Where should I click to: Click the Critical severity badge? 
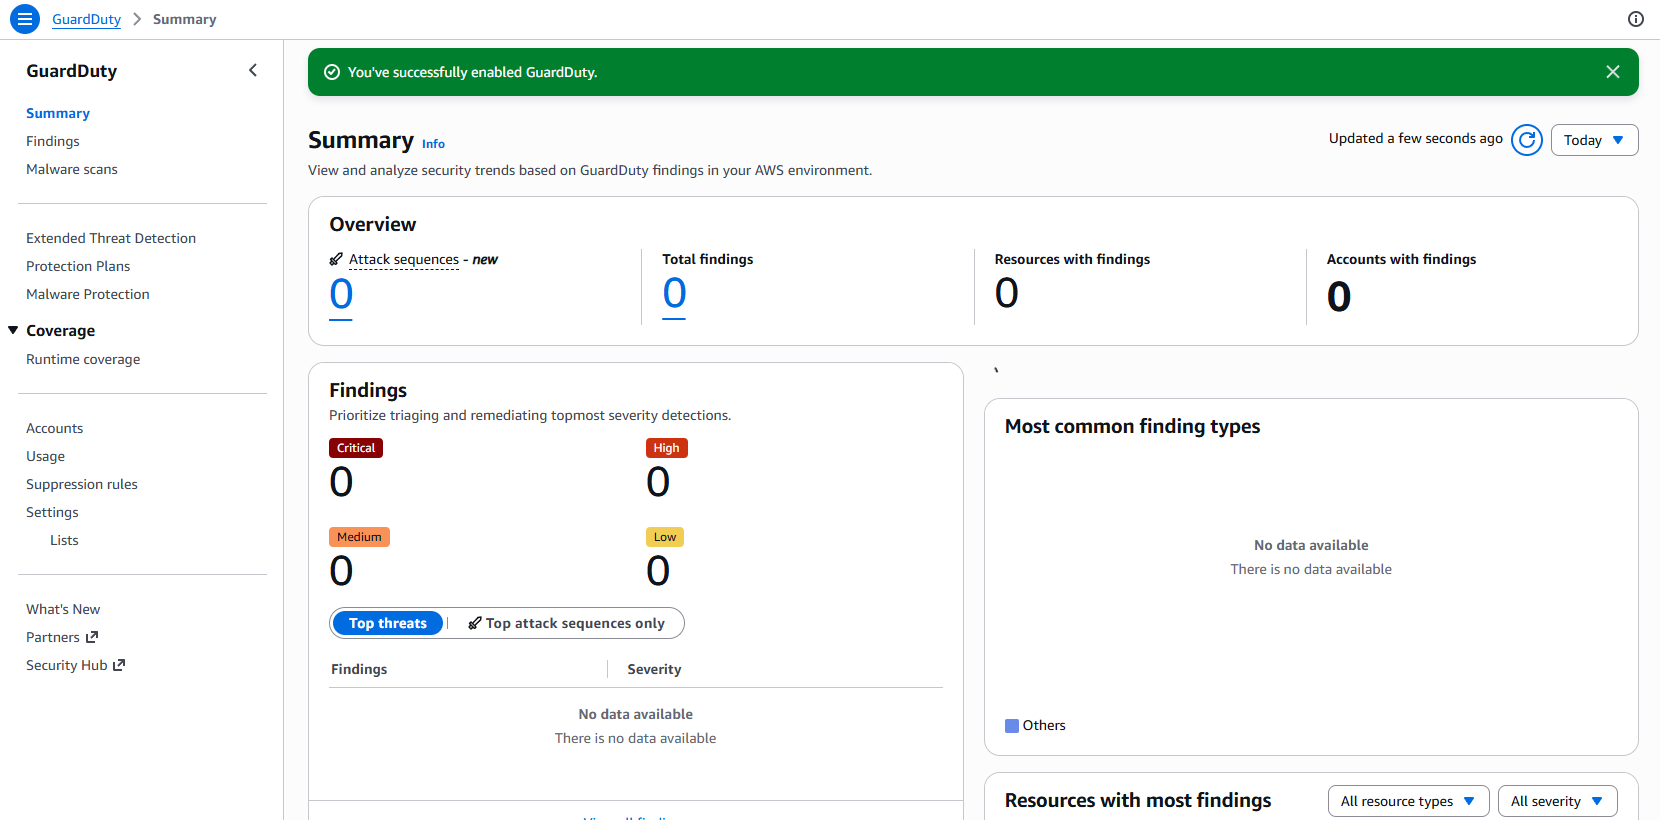click(x=356, y=448)
